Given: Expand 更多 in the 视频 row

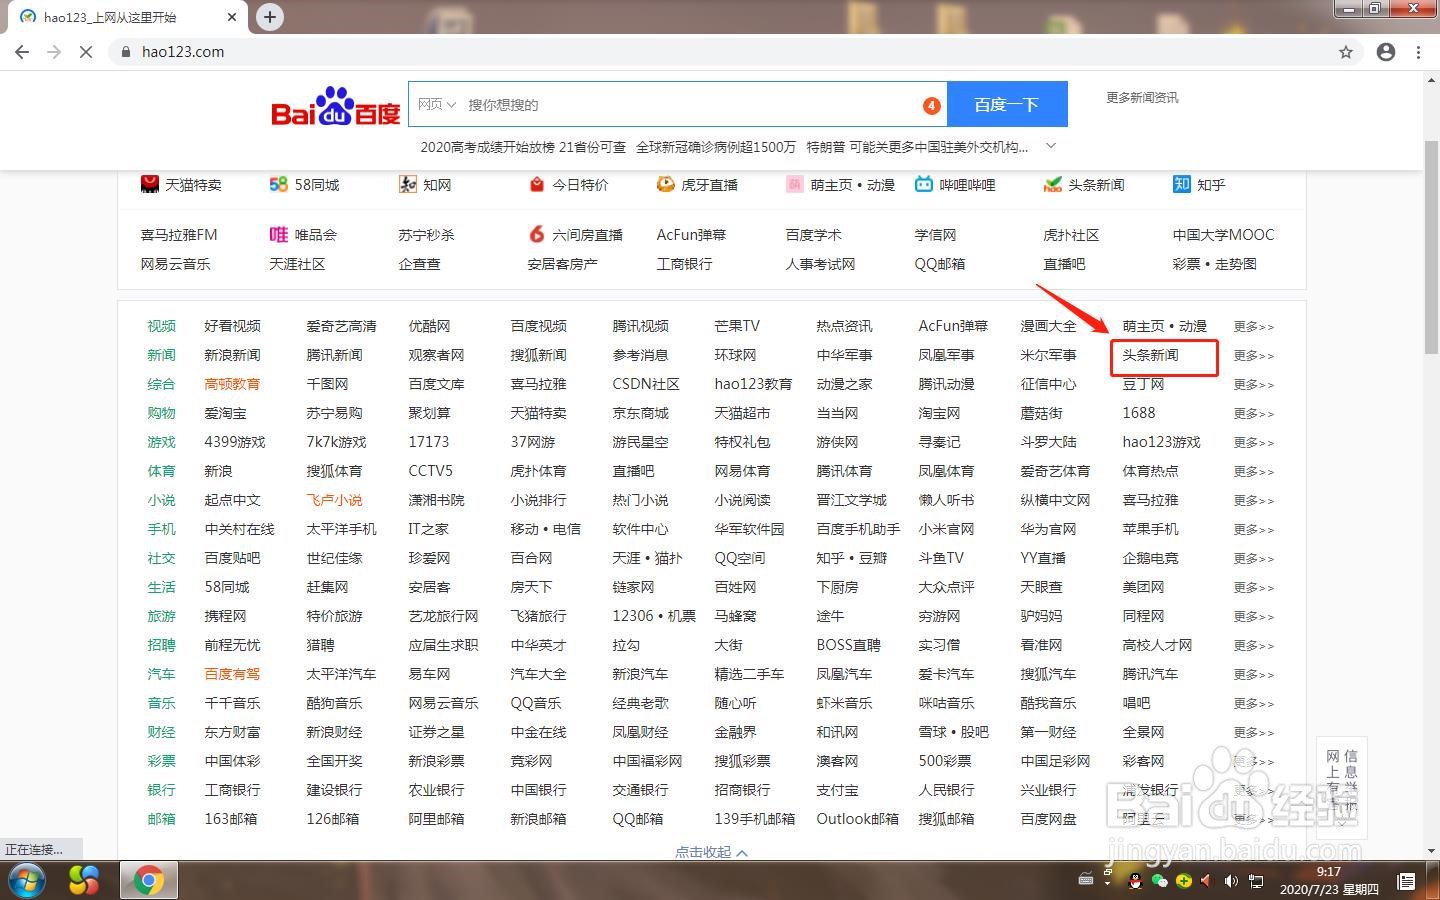Looking at the screenshot, I should (x=1253, y=326).
